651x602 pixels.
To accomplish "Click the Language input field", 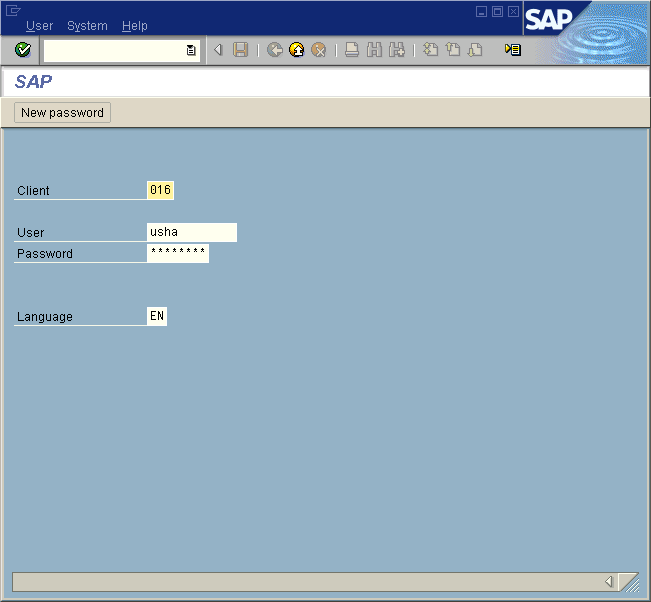I will click(x=157, y=317).
